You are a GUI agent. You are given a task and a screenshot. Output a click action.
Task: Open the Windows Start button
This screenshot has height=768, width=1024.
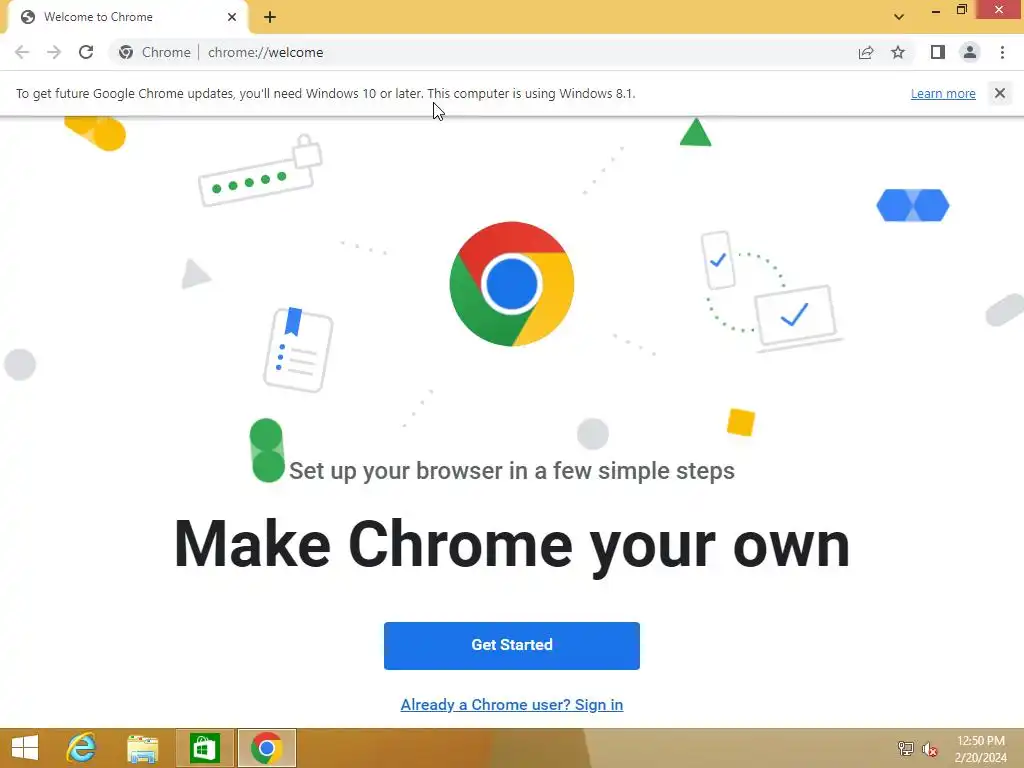pos(25,748)
